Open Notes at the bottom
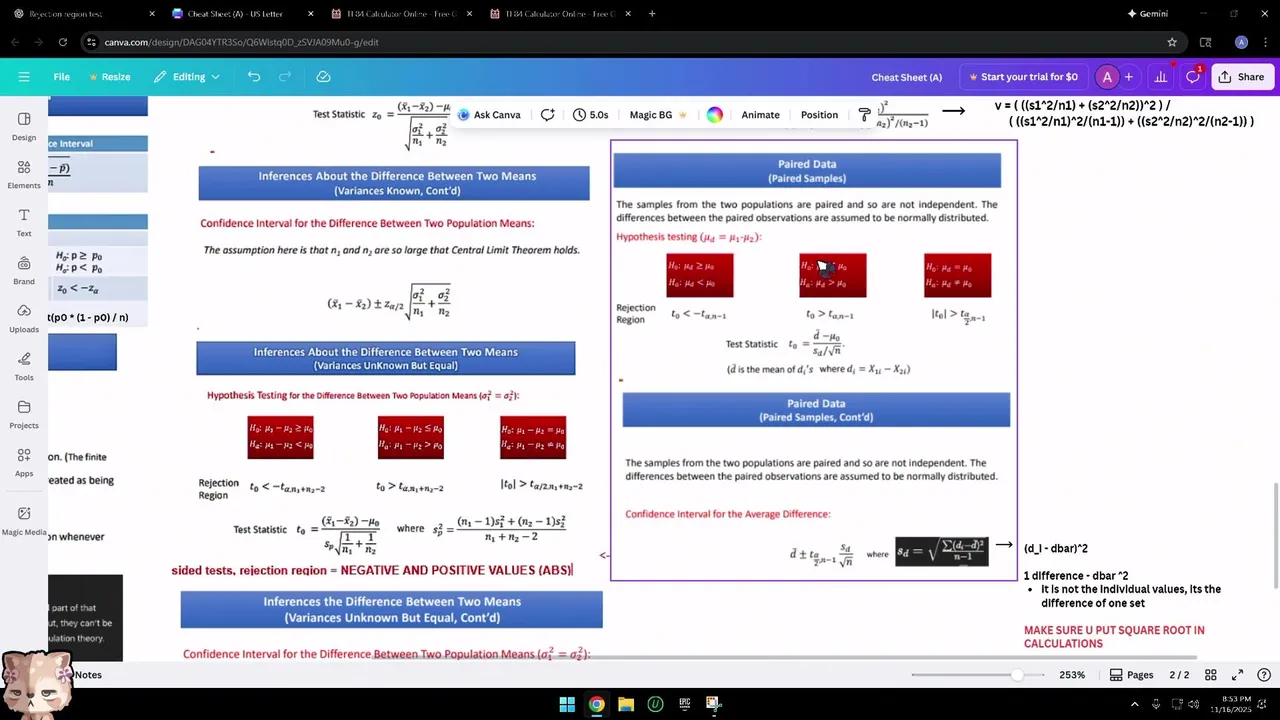Viewport: 1280px width, 720px height. pos(88,675)
